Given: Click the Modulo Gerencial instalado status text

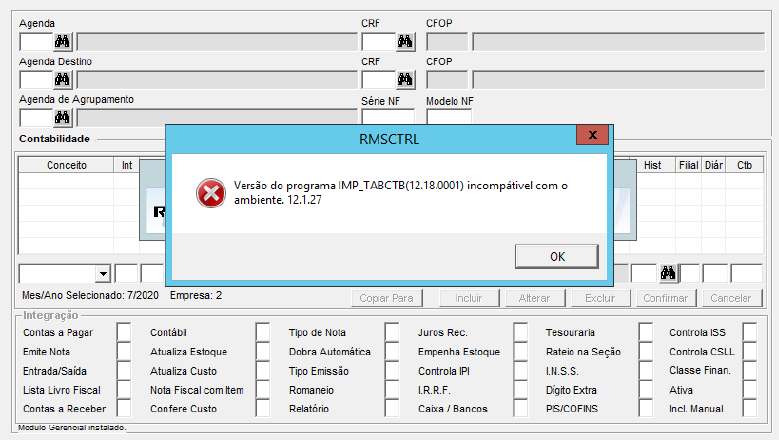Looking at the screenshot, I should coord(73,427).
